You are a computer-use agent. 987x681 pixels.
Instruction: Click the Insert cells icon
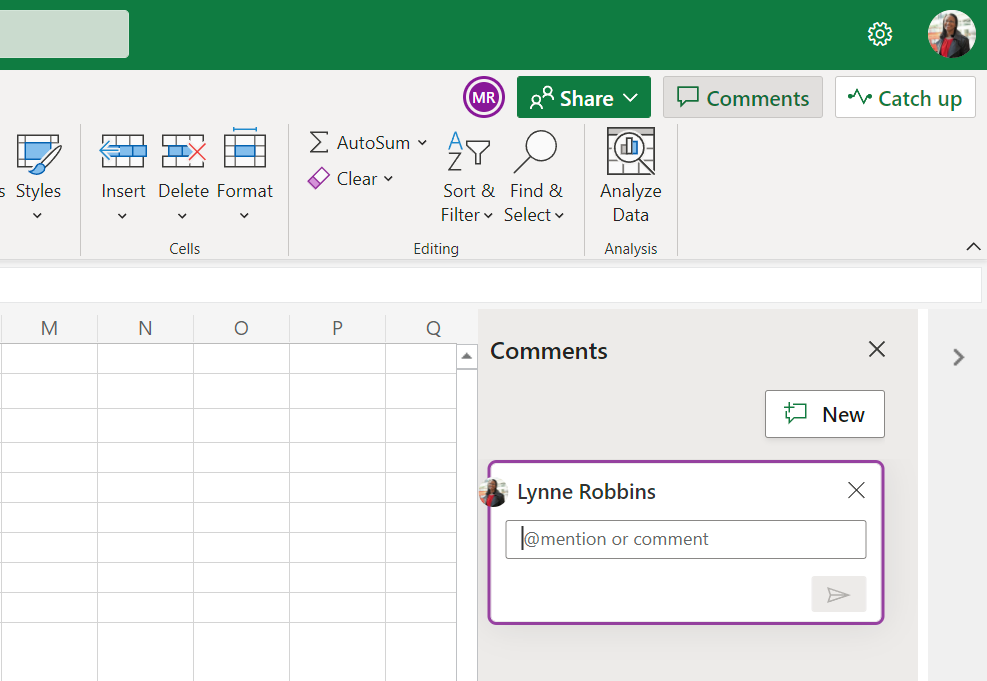(123, 152)
